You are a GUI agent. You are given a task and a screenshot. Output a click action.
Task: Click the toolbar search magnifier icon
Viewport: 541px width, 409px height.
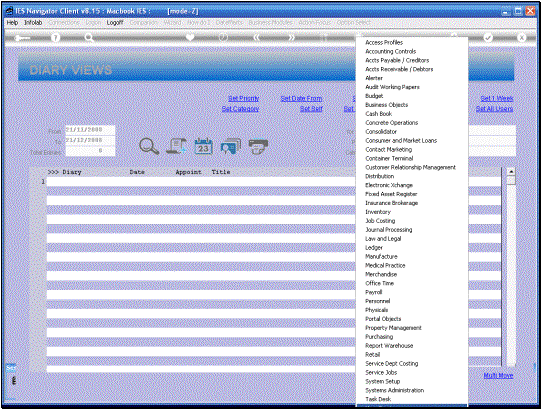89,37
